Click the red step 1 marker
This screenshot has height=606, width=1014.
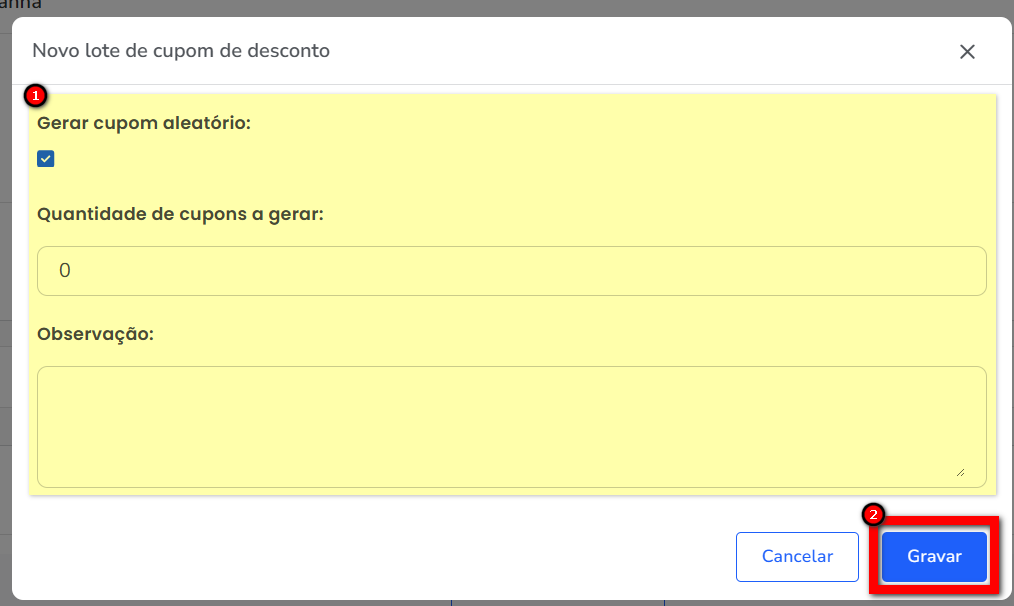tap(36, 96)
